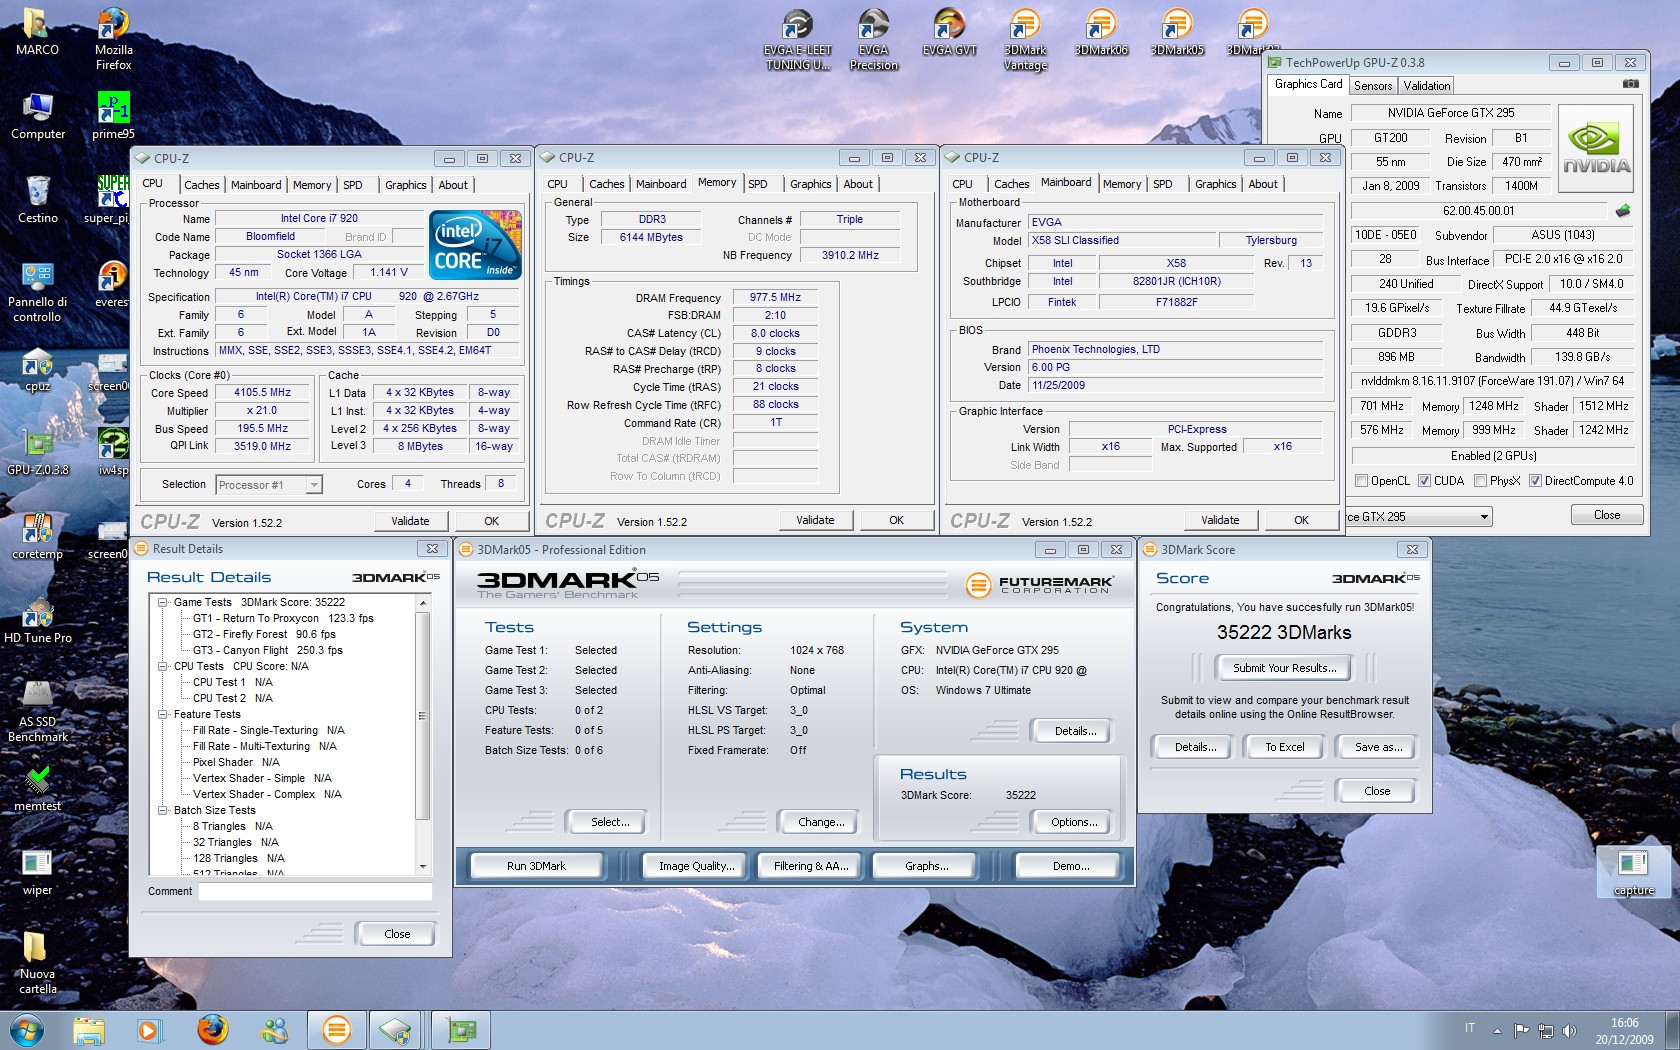Click the Image Quality button

pos(696,866)
